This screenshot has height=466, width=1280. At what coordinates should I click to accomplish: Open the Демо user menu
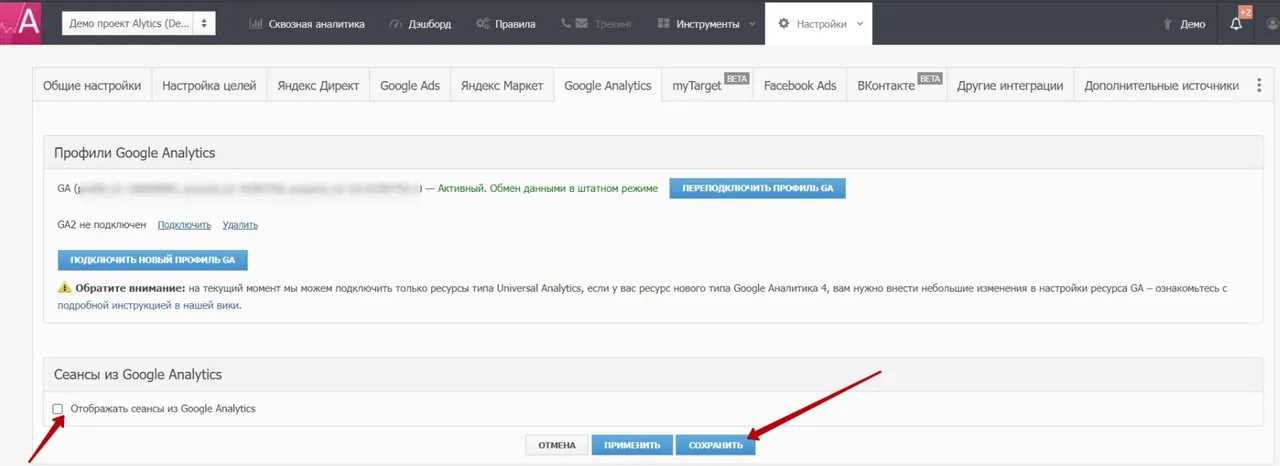coord(1184,24)
